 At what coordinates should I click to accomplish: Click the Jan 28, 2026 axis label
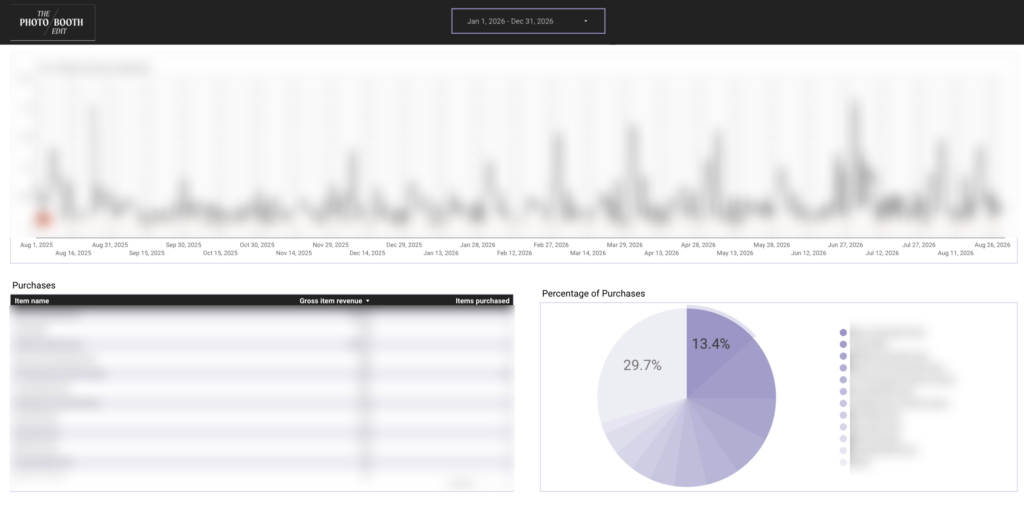(477, 245)
